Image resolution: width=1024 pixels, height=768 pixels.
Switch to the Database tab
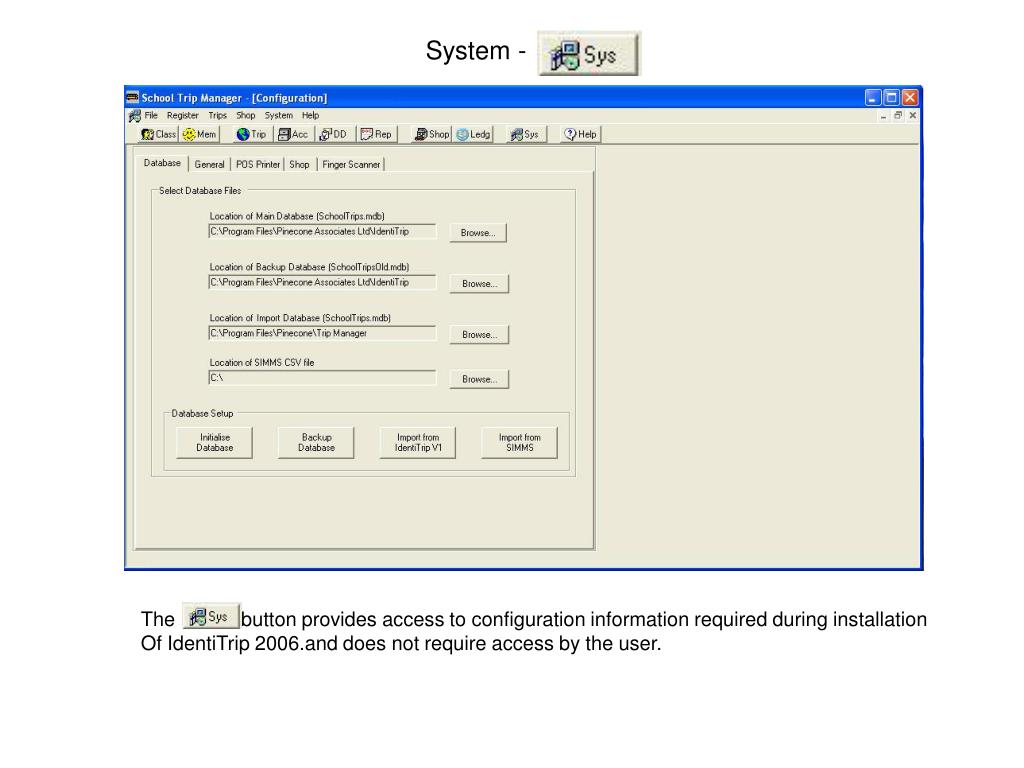point(162,163)
